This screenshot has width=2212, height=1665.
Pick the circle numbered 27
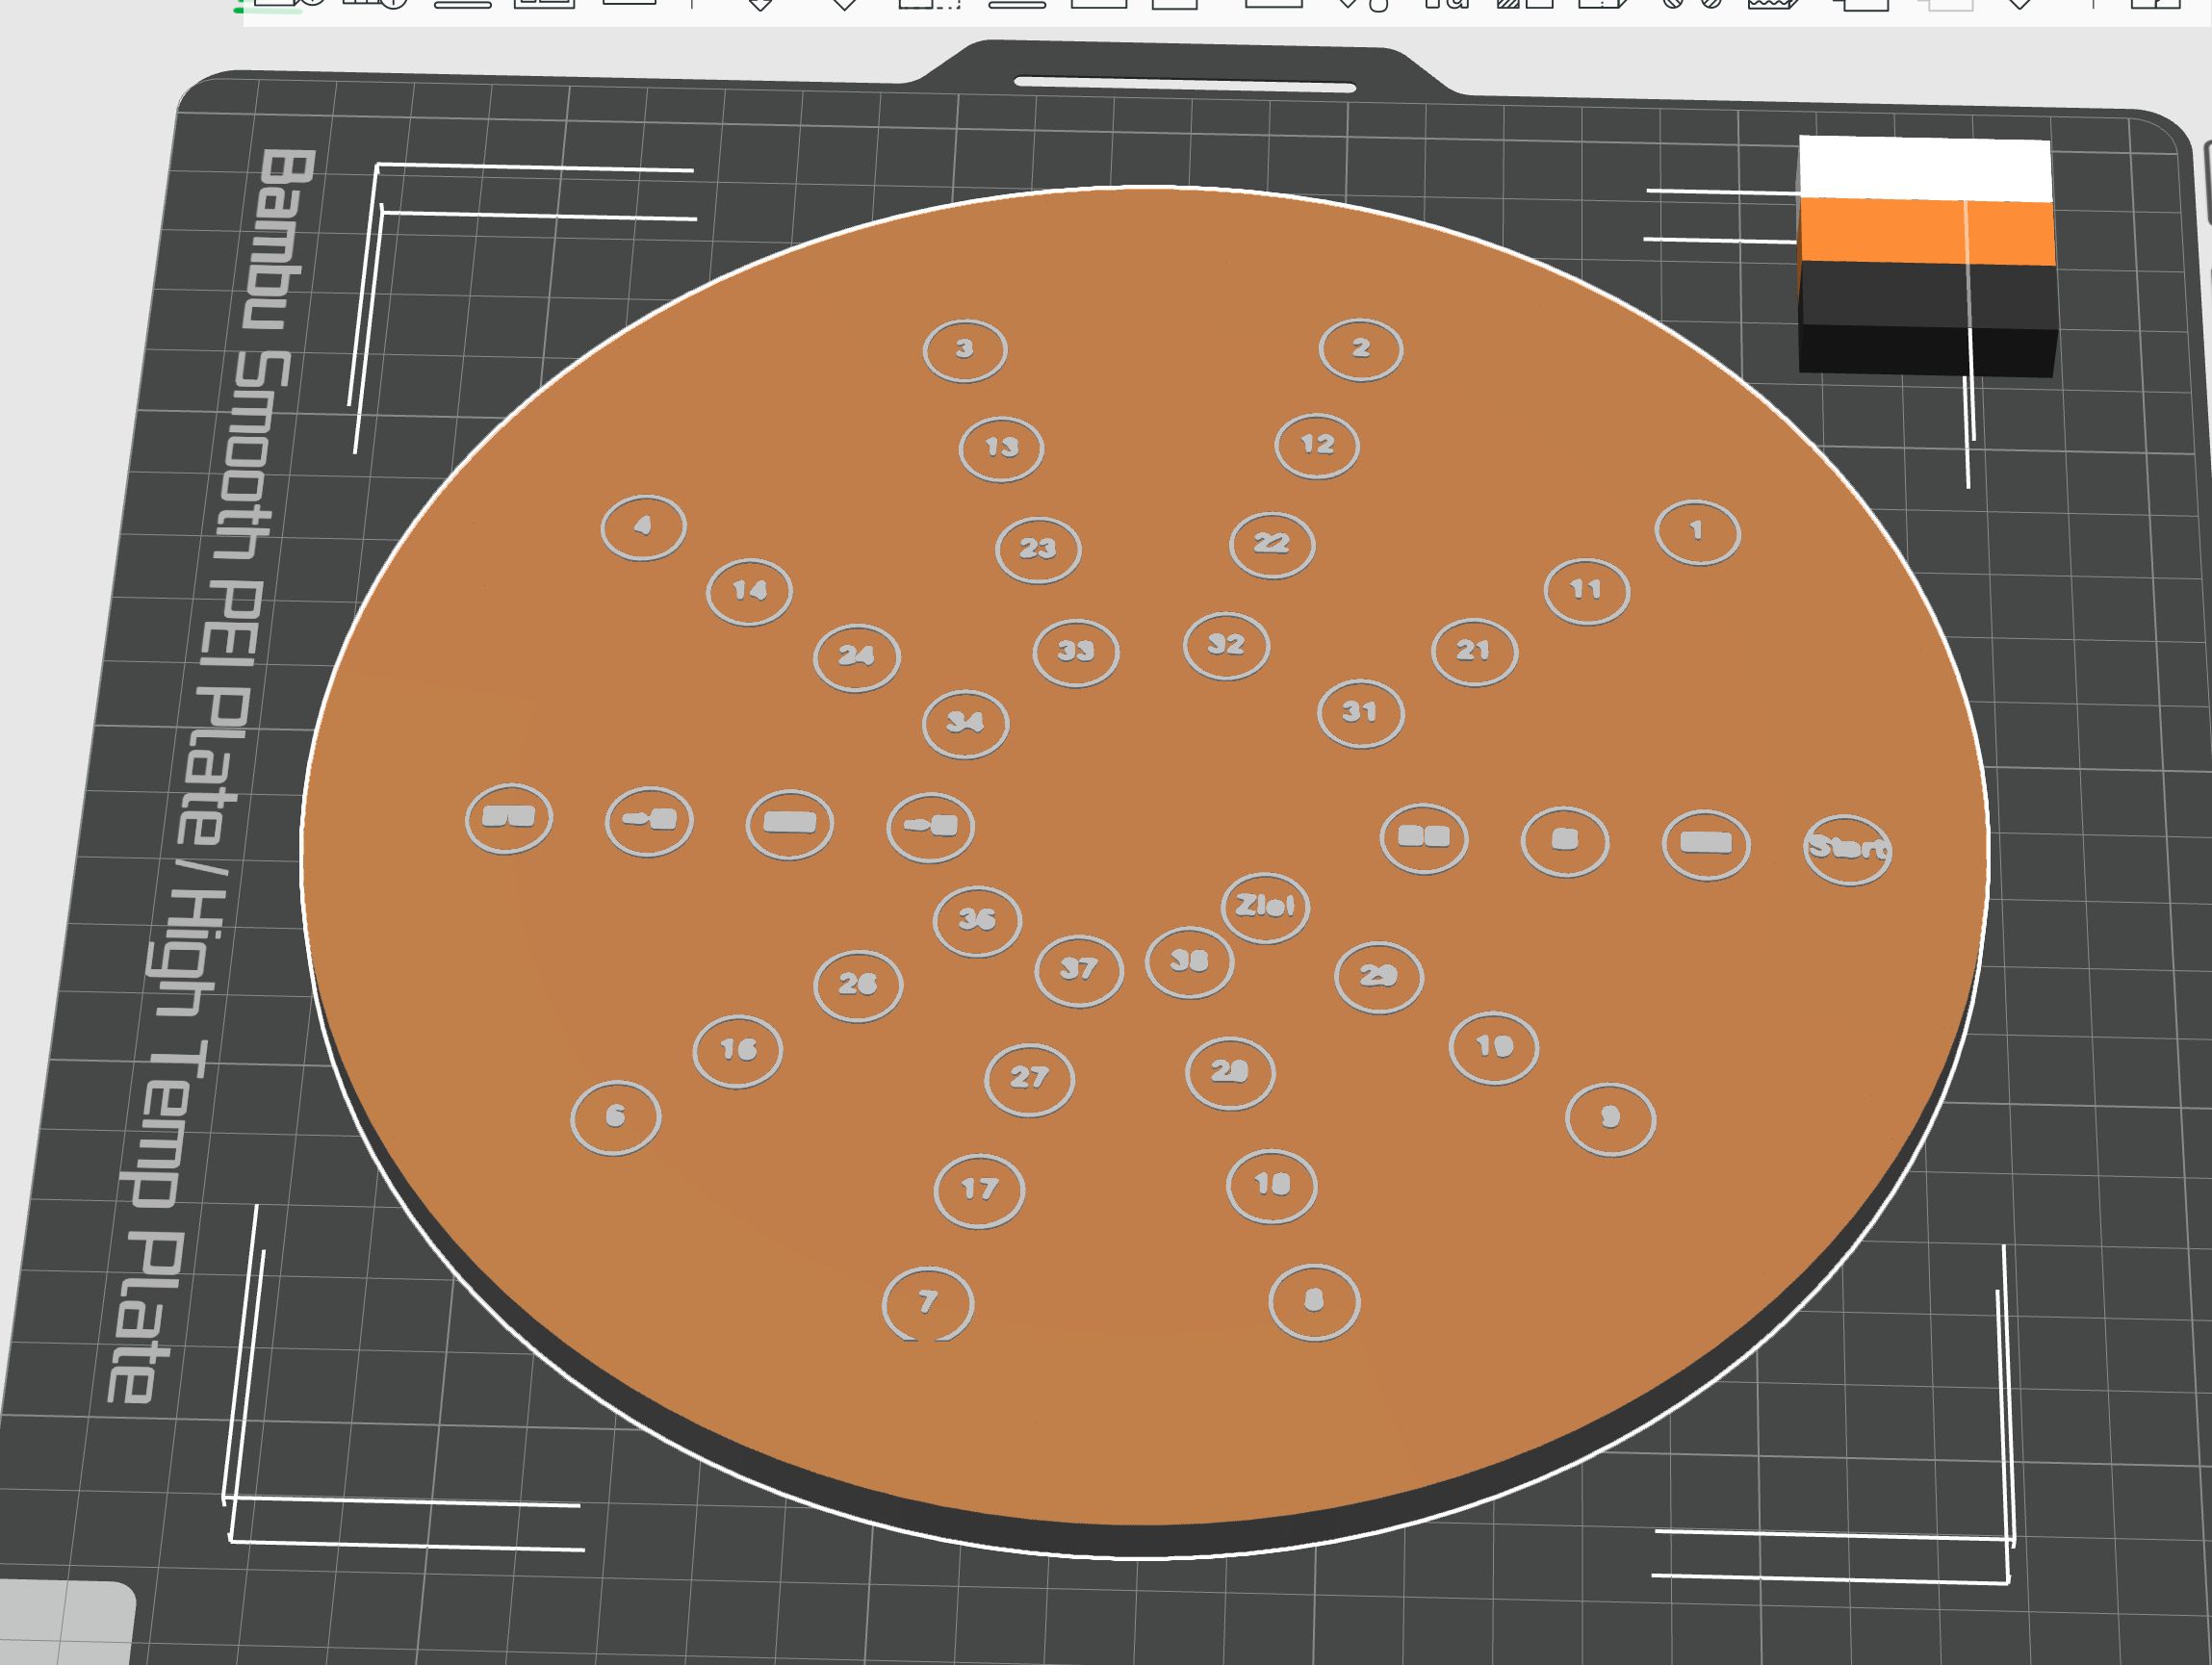coord(1029,1079)
